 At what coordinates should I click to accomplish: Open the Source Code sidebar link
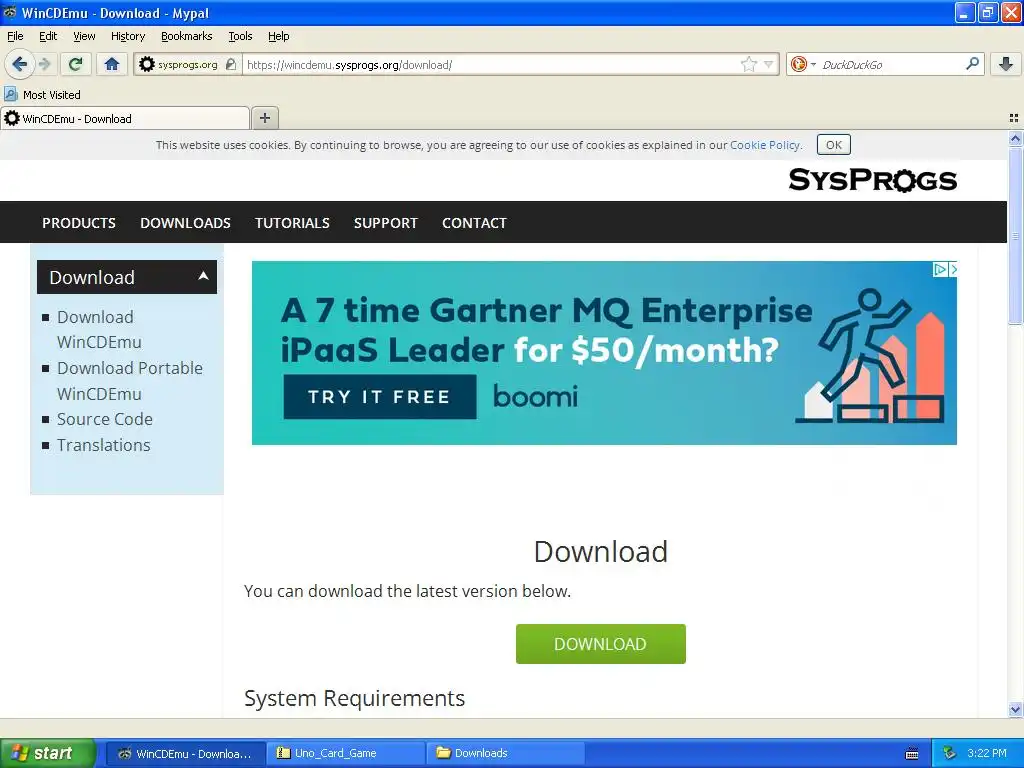(104, 419)
